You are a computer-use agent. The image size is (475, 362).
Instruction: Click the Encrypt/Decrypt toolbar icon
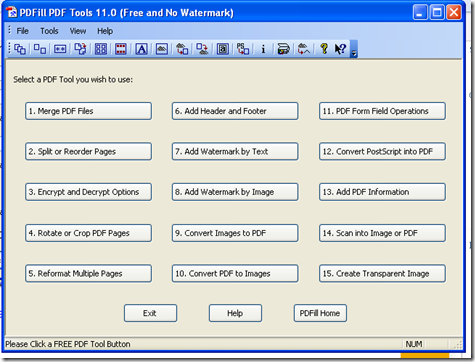pos(60,49)
